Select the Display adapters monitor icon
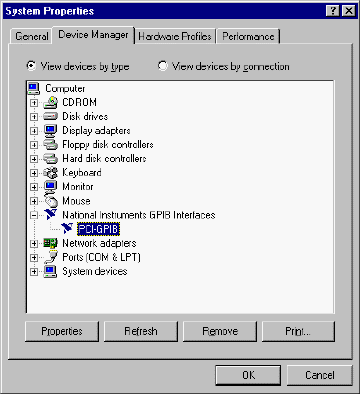360x394 pixels. (51, 130)
